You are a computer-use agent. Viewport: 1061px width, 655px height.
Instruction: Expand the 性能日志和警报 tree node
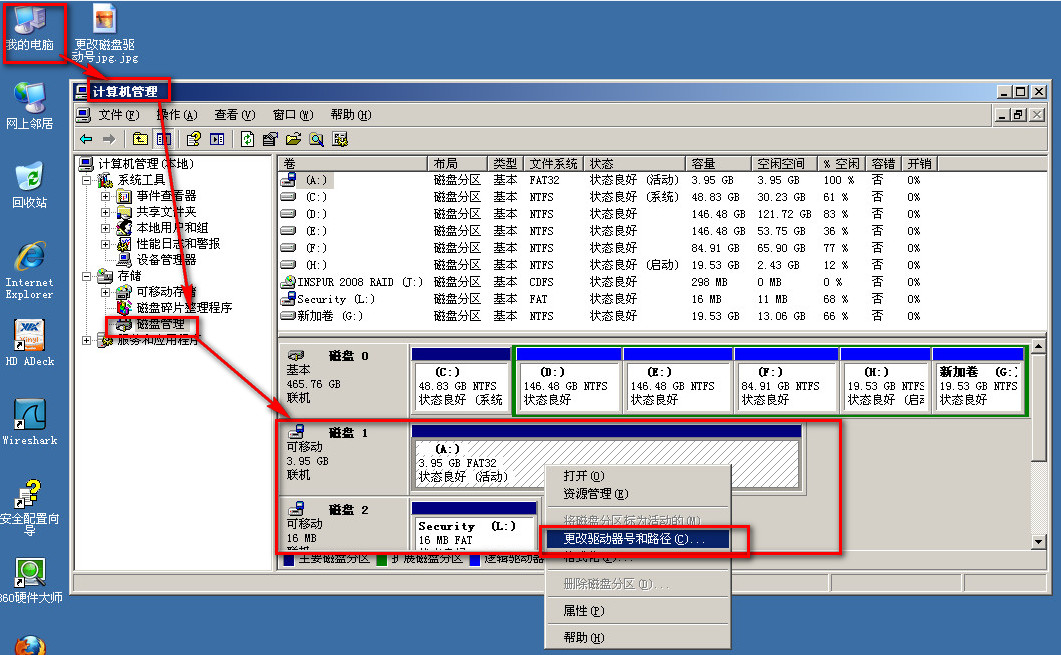[106, 244]
